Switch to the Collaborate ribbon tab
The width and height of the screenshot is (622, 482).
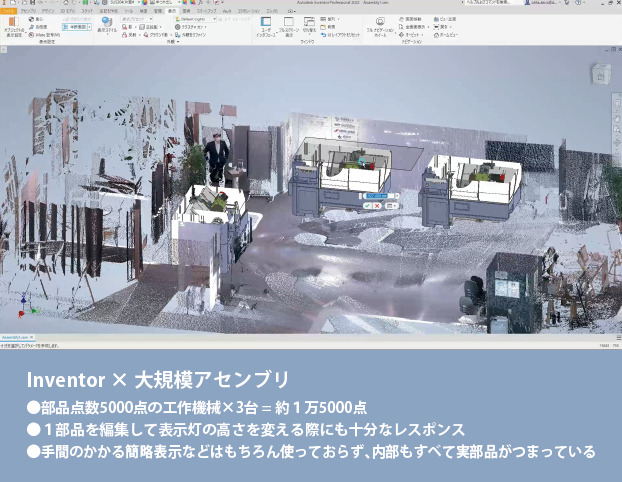coord(249,11)
